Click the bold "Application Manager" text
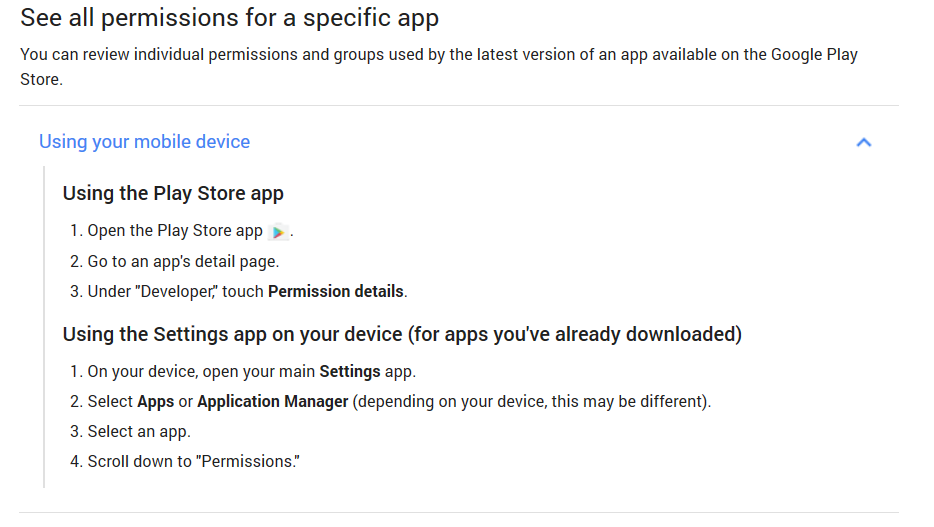Viewport: 934px width, 527px height. click(272, 402)
